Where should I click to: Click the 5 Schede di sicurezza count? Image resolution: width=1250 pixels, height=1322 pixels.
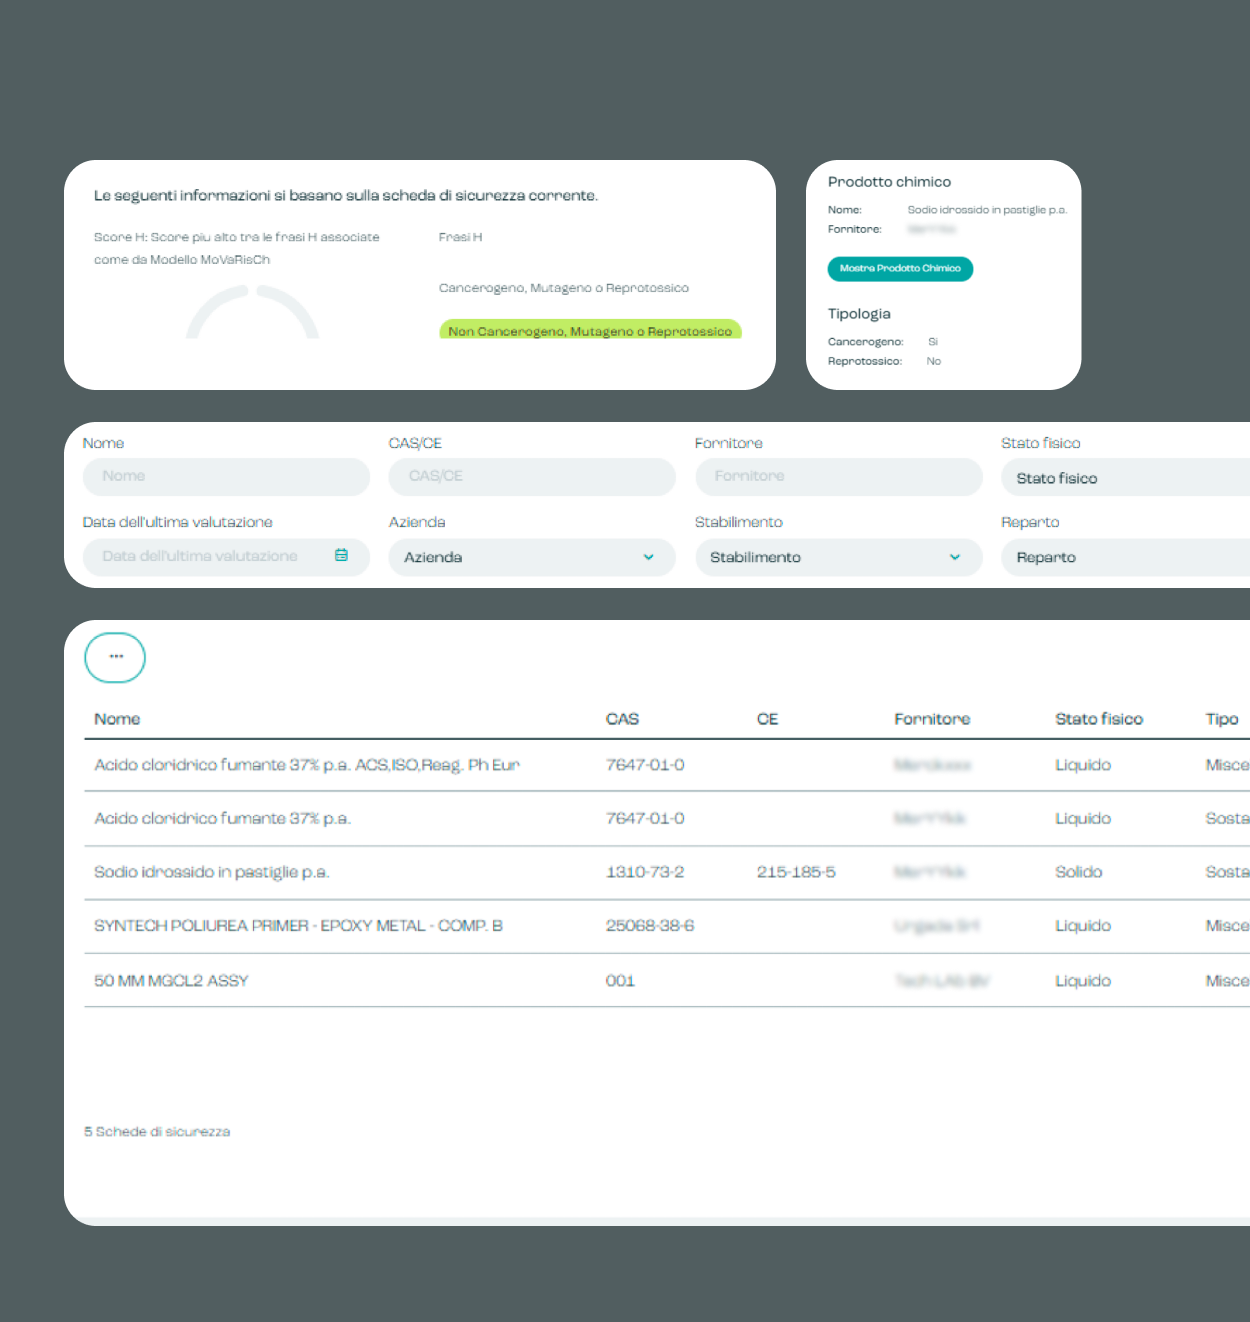(x=157, y=1132)
